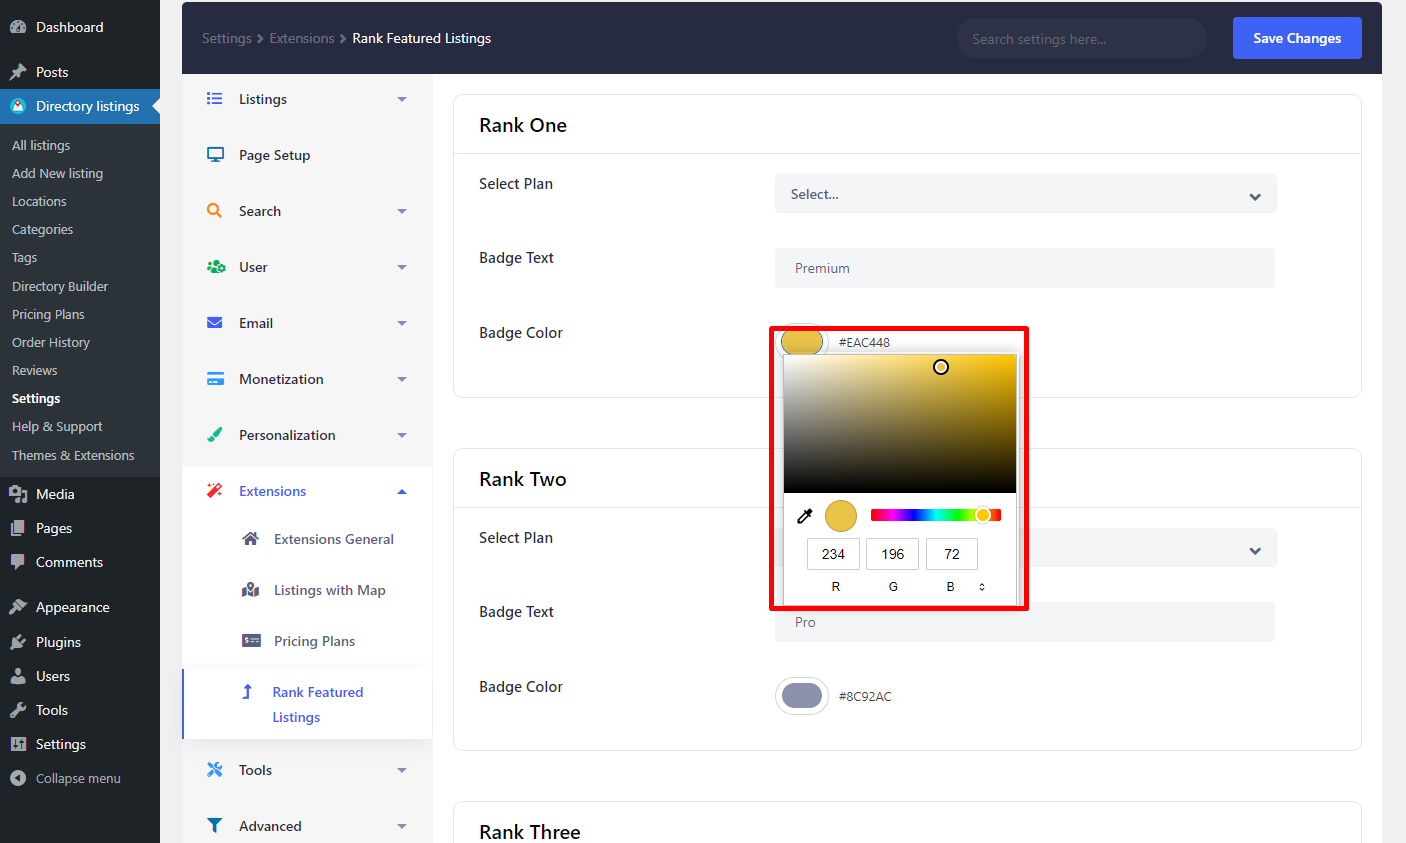Click the Listings with Map icon
Screen dimensions: 1406x843
[x=251, y=589]
